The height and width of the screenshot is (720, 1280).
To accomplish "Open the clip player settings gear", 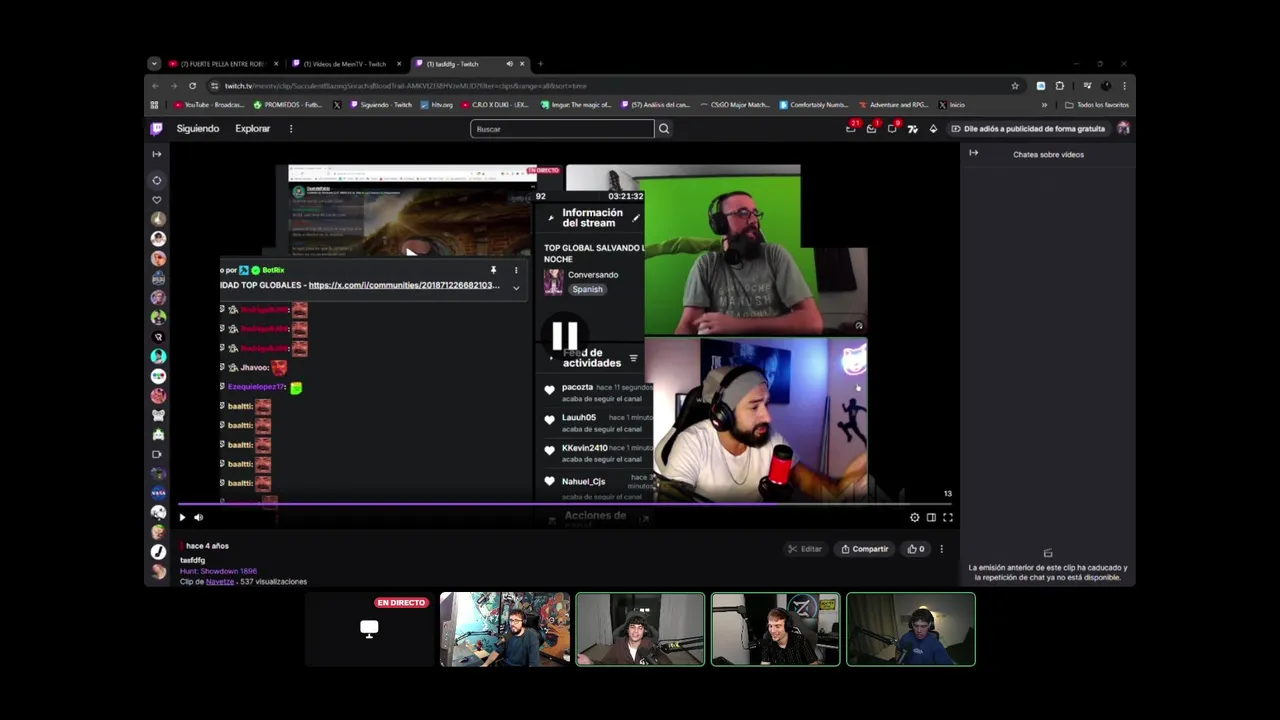I will click(914, 517).
